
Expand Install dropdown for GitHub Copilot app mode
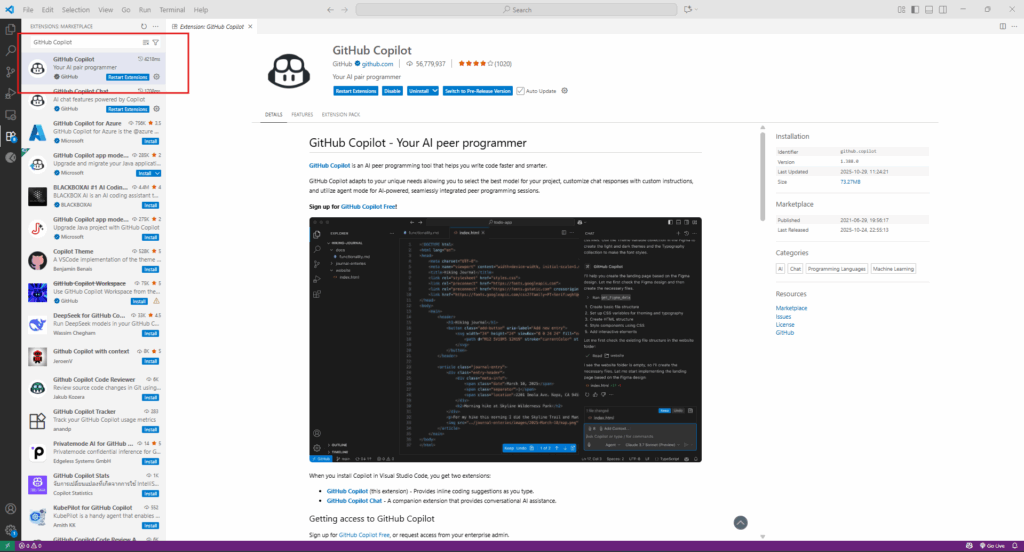pos(157,173)
